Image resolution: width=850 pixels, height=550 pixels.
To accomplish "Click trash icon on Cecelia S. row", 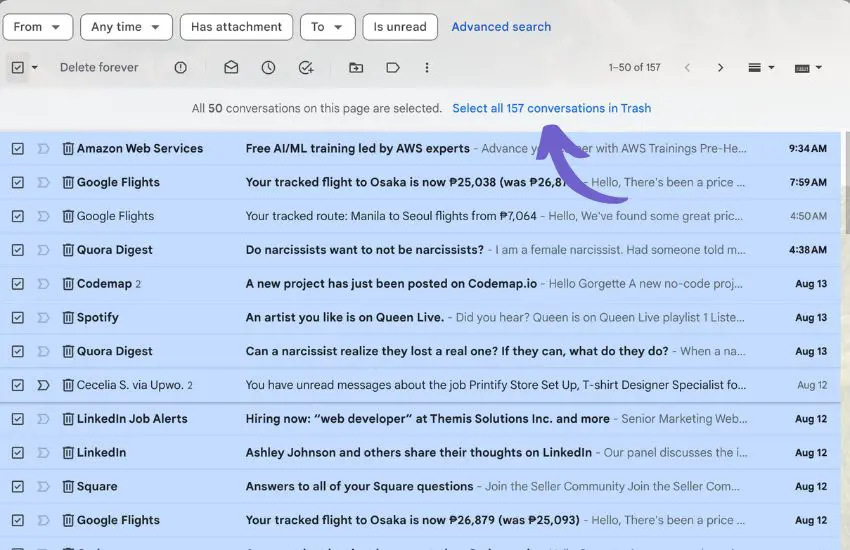I will [x=68, y=385].
